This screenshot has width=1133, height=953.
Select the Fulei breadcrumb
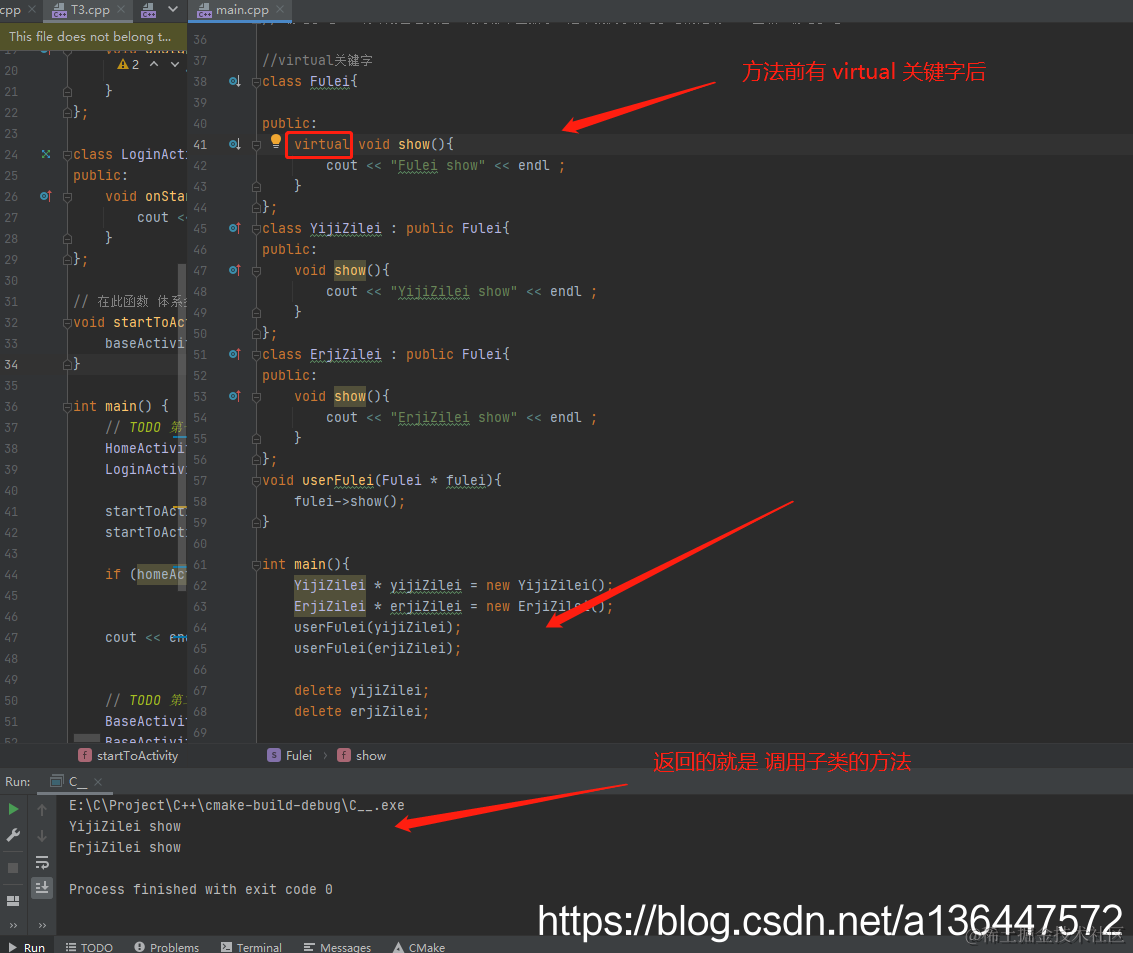pos(290,756)
